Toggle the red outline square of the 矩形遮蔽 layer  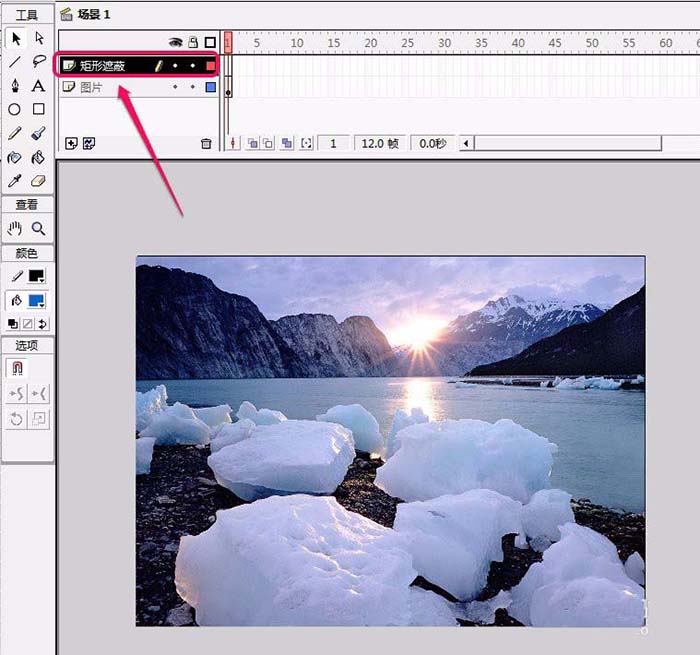pos(211,66)
